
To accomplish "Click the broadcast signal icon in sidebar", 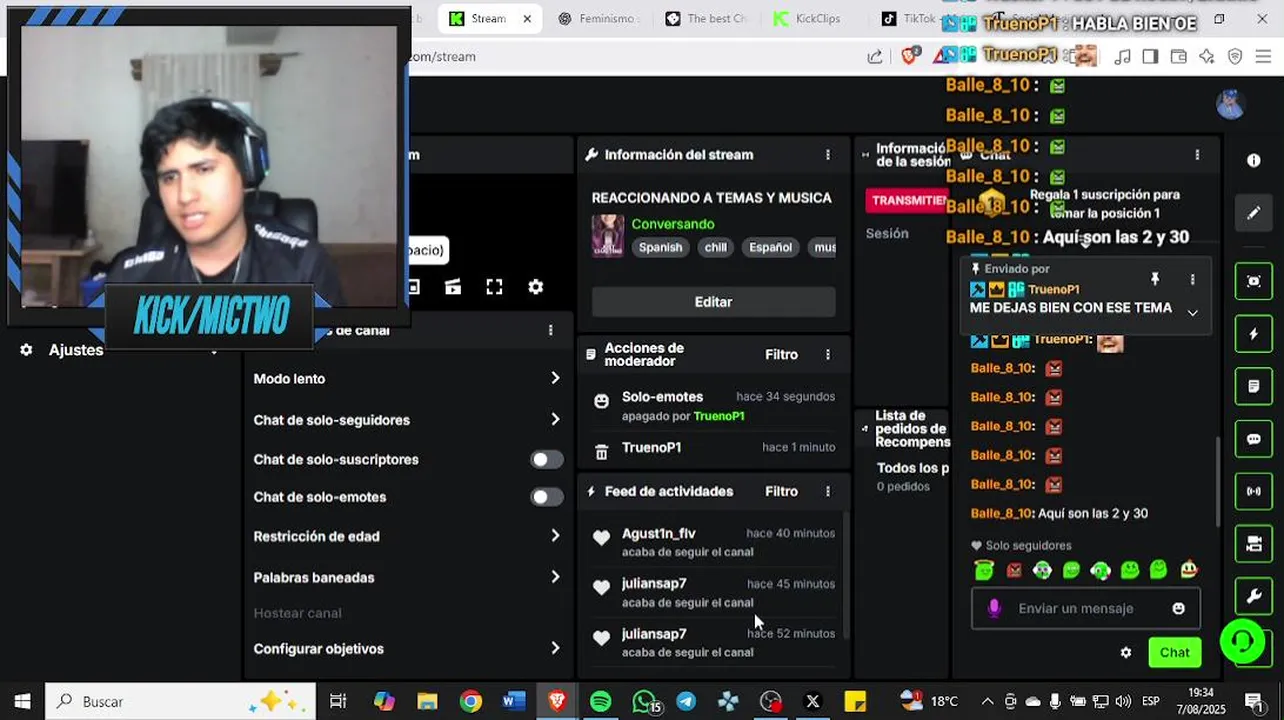I will [1253, 491].
